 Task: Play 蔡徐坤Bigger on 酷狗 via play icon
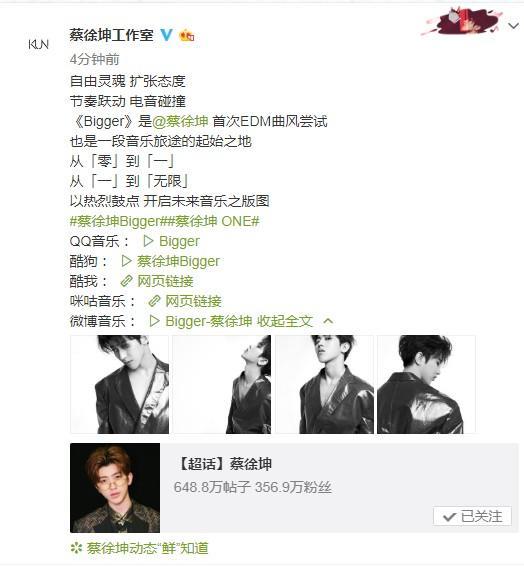pyautogui.click(x=126, y=261)
